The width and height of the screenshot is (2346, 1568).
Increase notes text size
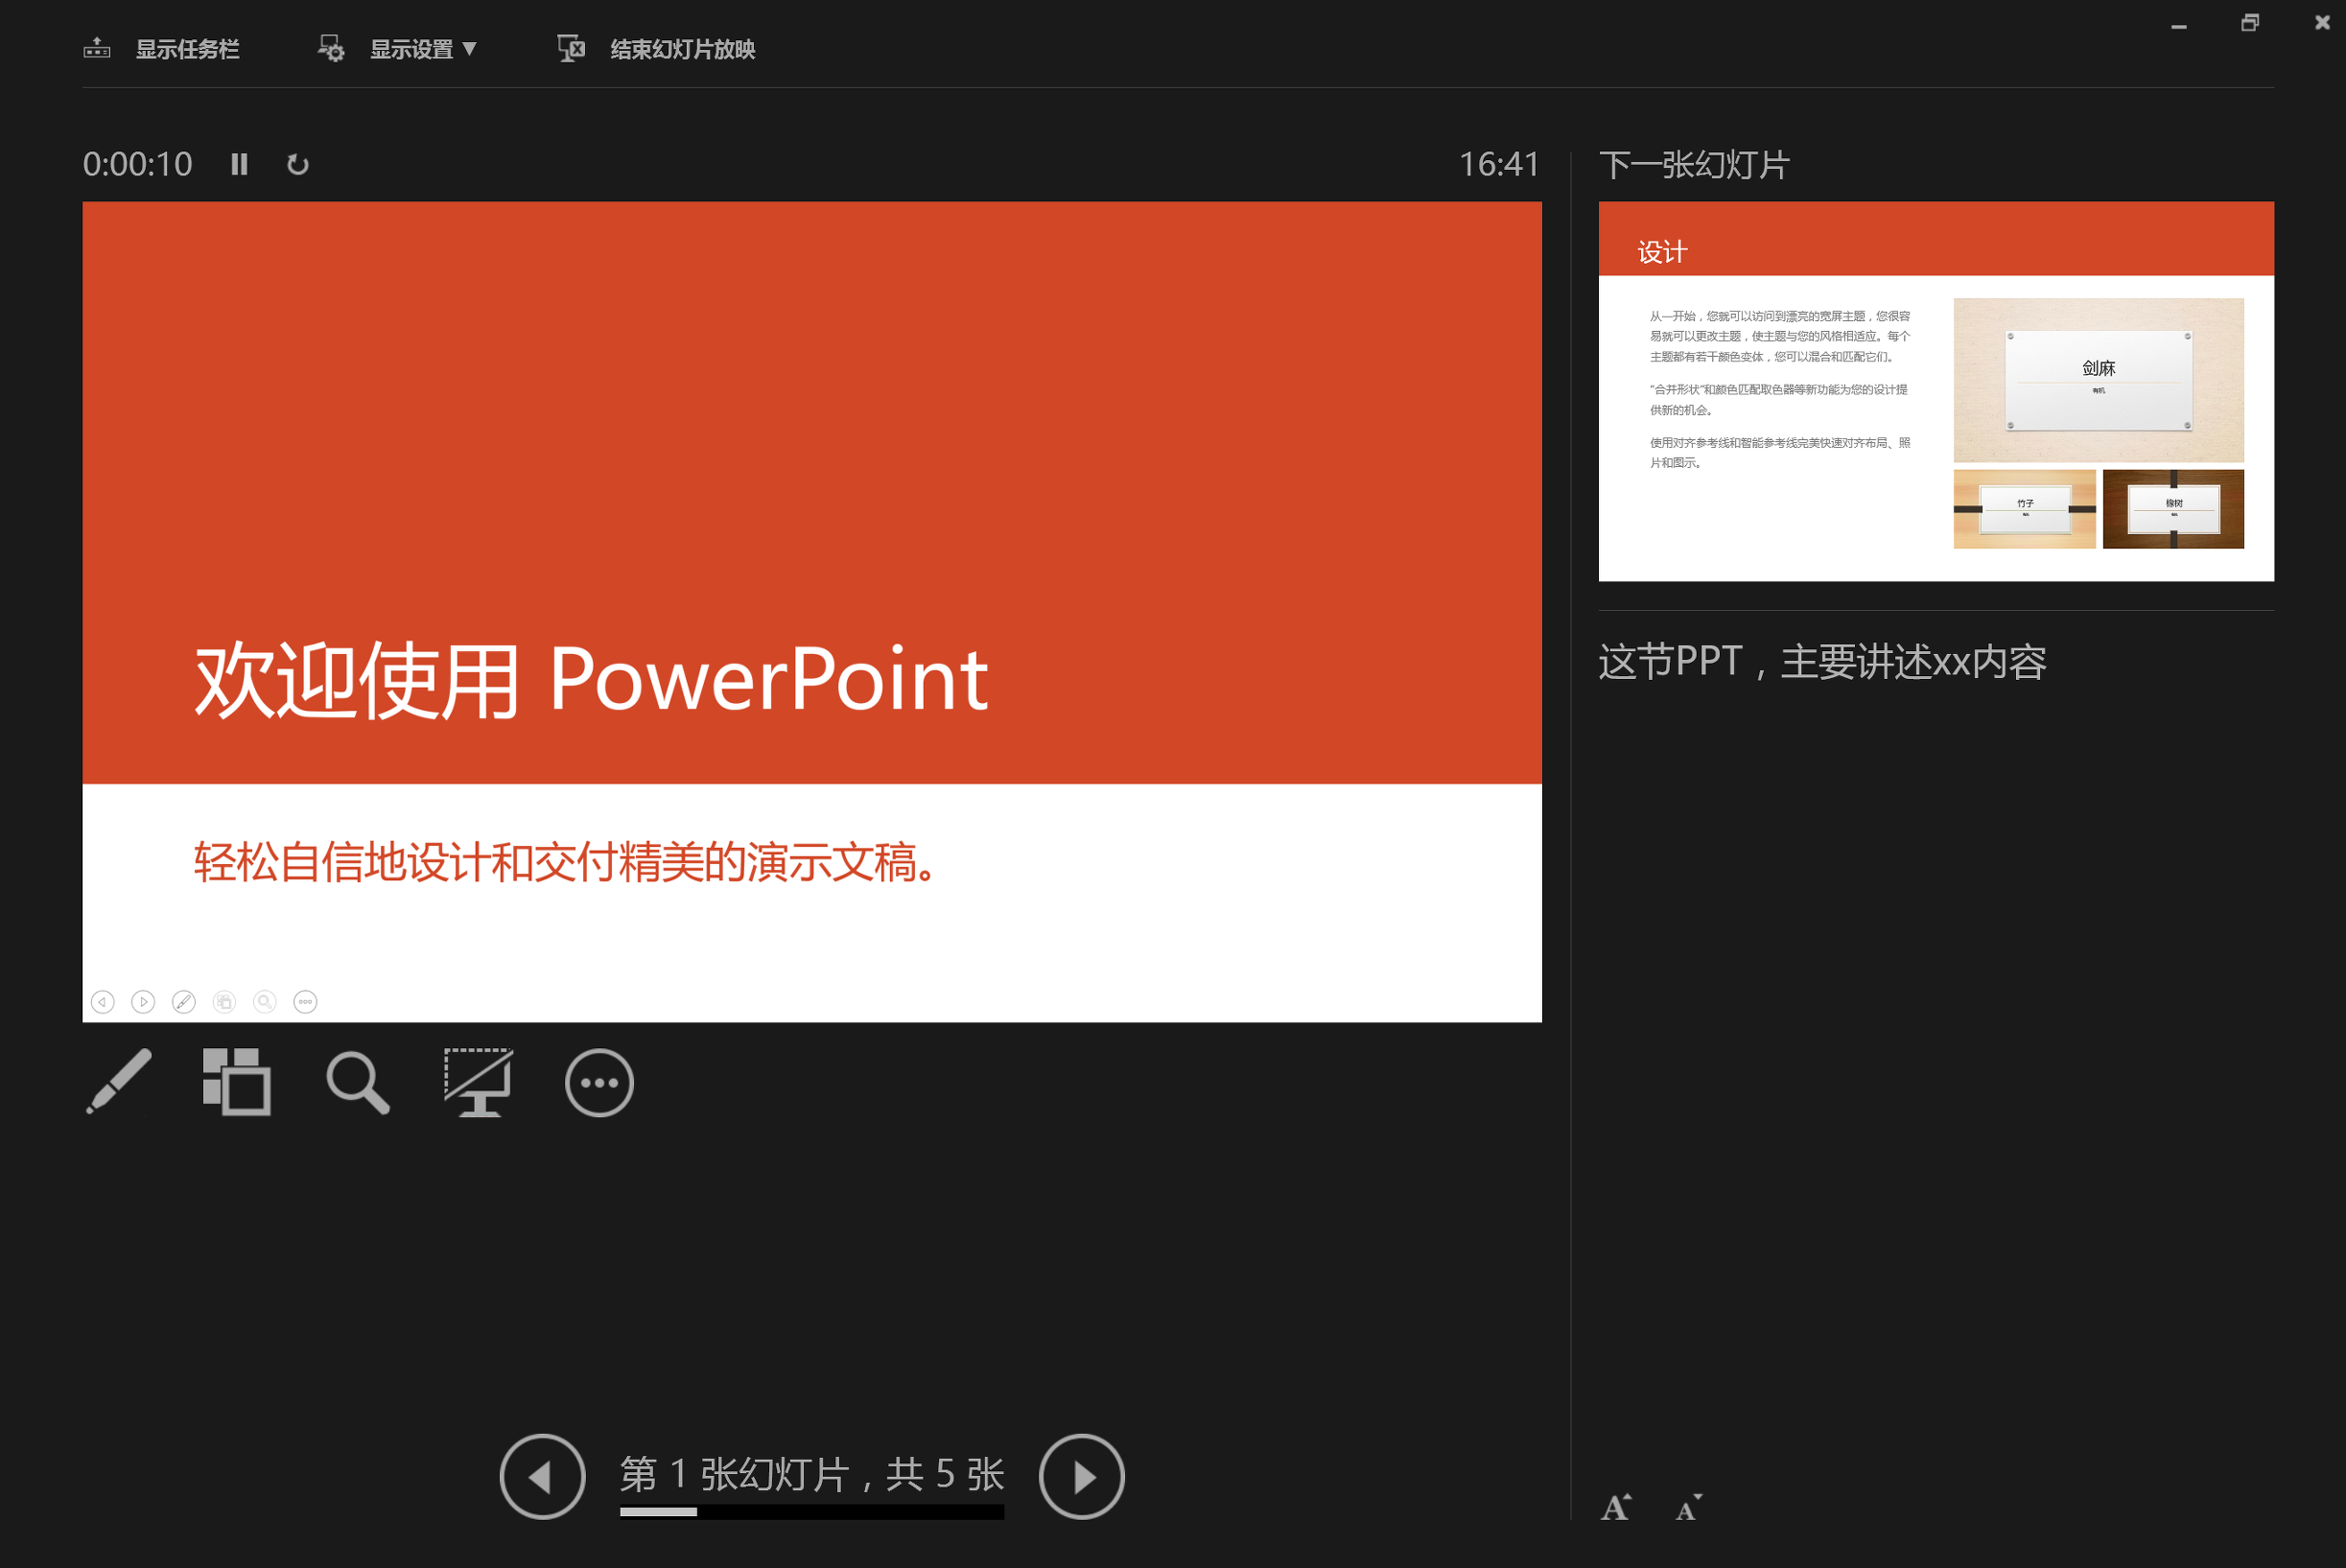tap(1617, 1507)
